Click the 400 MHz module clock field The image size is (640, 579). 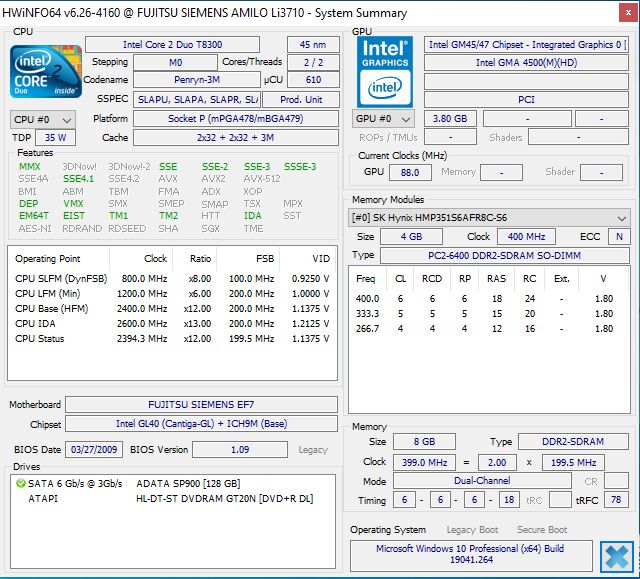tap(526, 237)
